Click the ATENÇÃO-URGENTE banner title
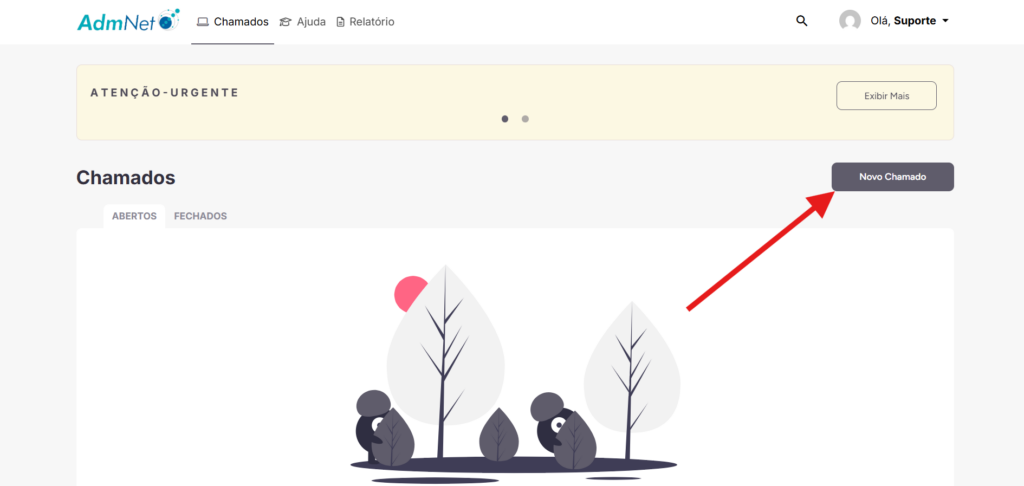The height and width of the screenshot is (486, 1024). pyautogui.click(x=165, y=93)
